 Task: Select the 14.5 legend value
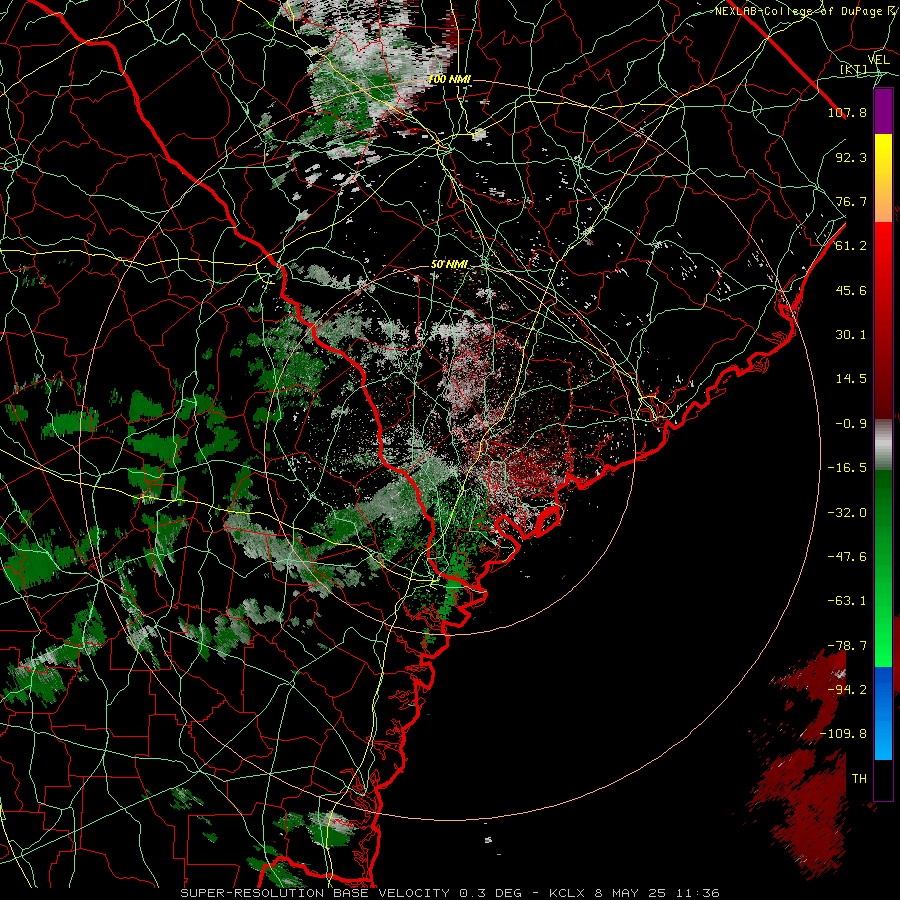click(851, 379)
